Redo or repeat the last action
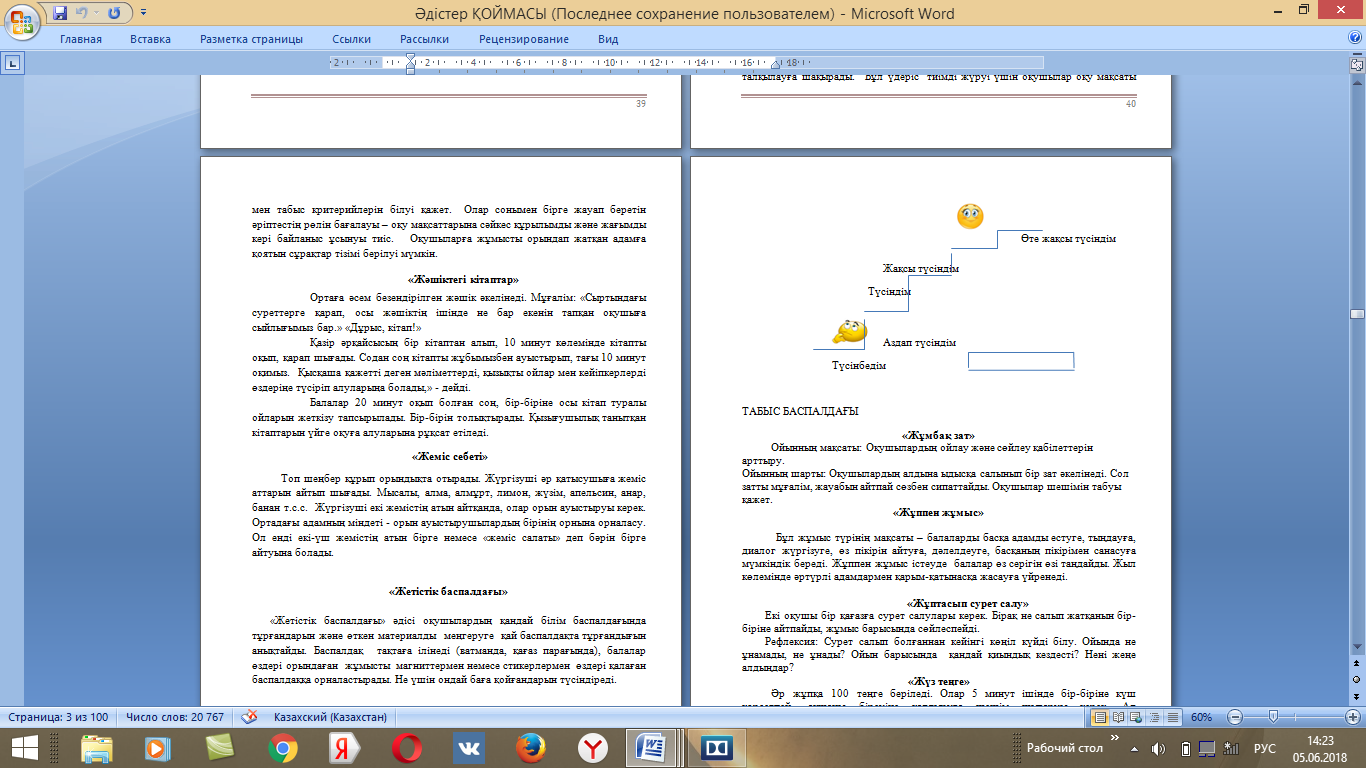Screen dimensions: 1366x768 (x=114, y=14)
